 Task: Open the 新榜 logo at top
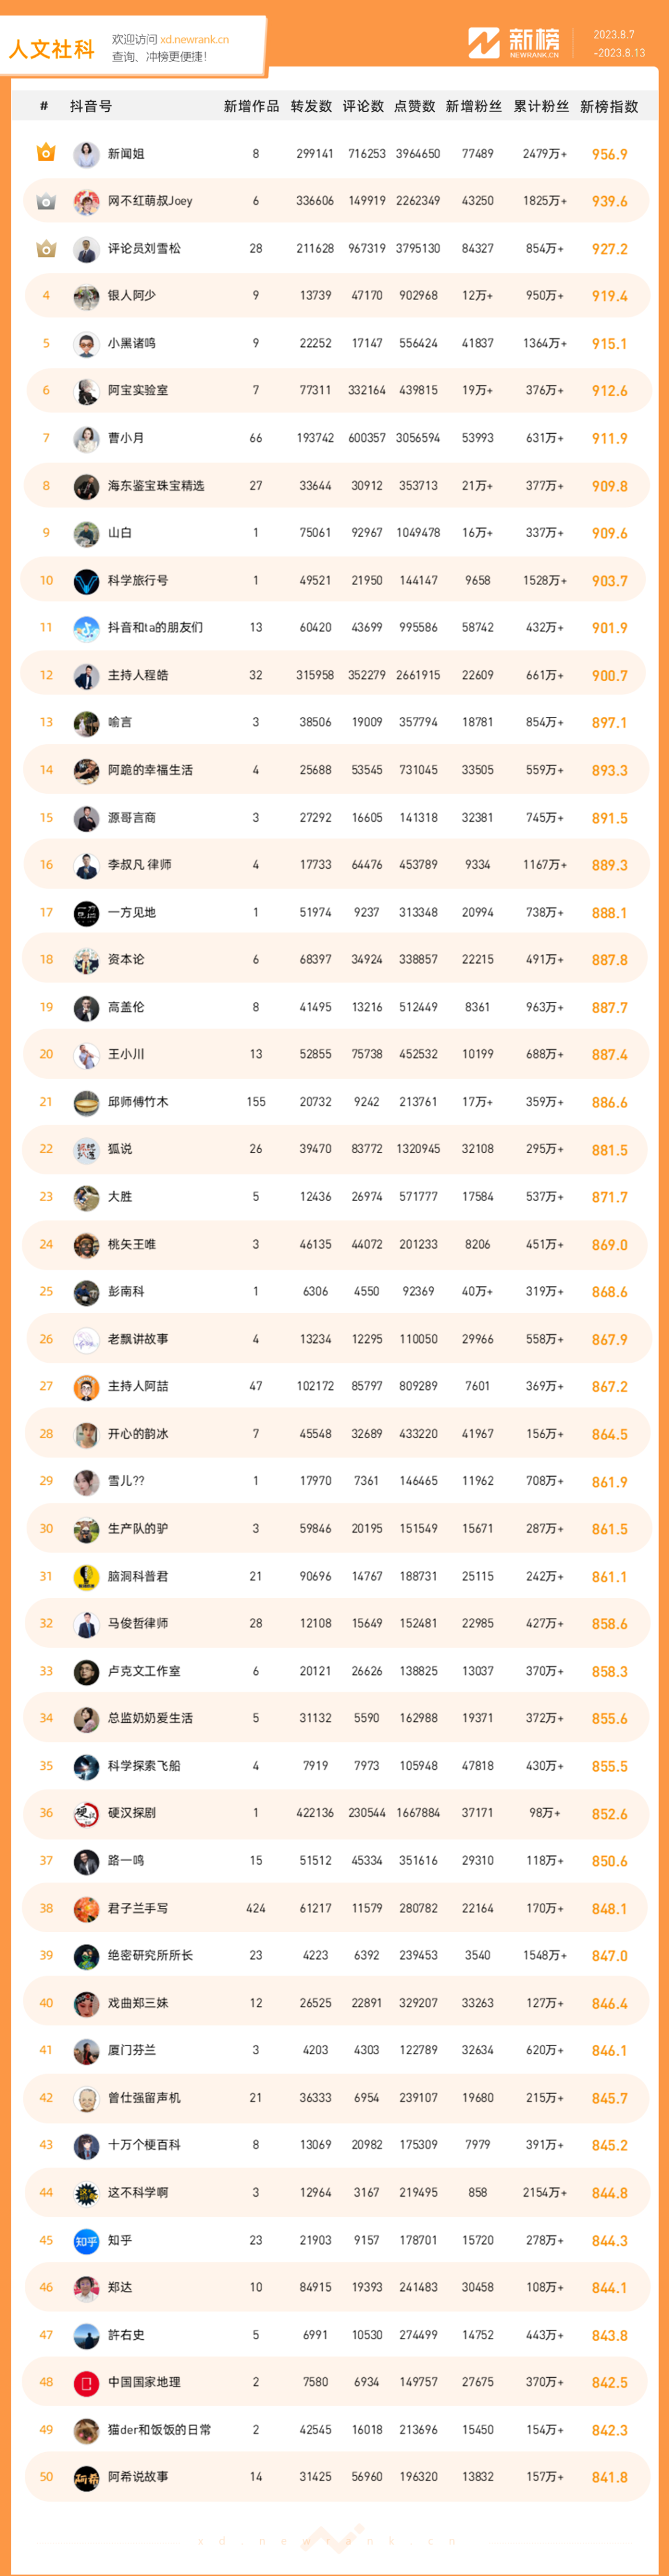click(x=514, y=43)
